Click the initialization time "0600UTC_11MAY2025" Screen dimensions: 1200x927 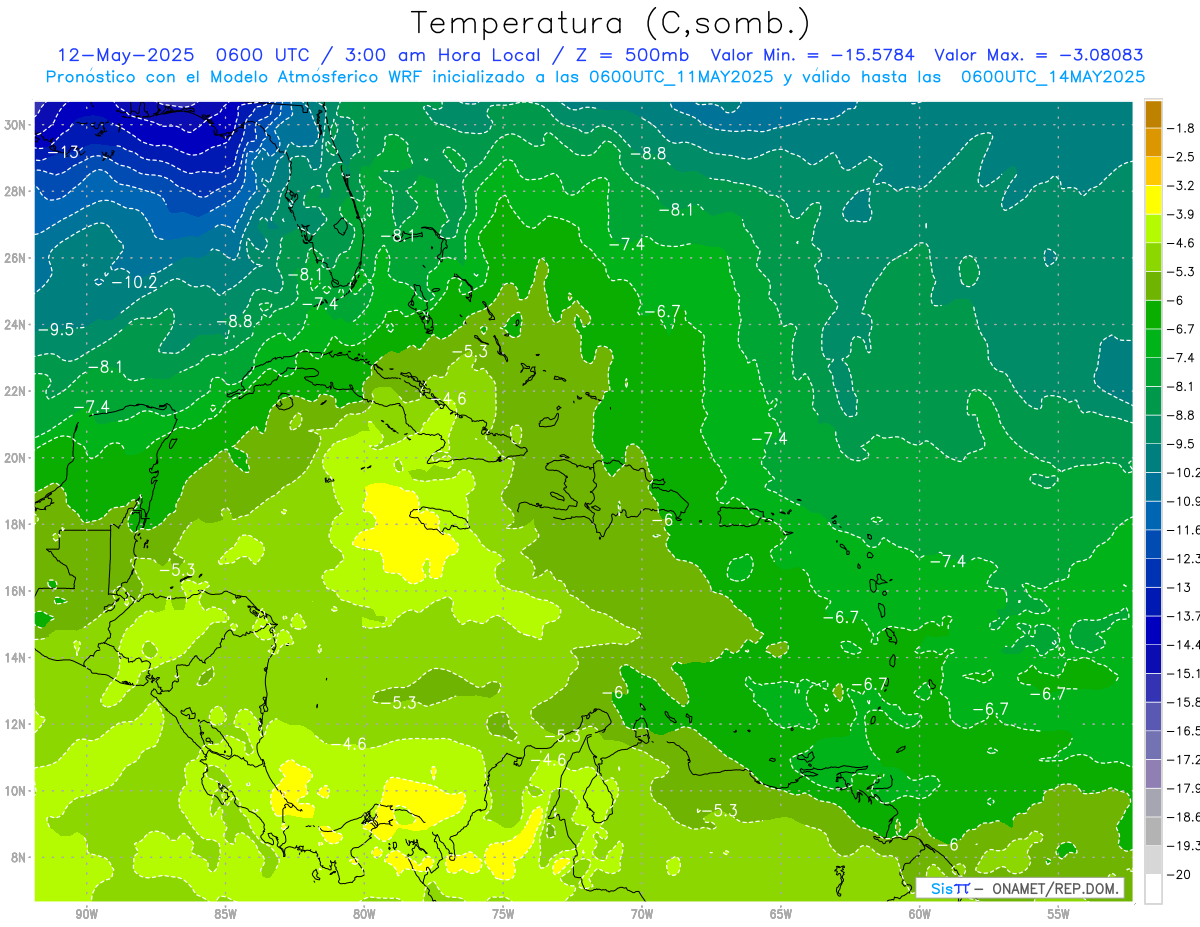pos(681,77)
